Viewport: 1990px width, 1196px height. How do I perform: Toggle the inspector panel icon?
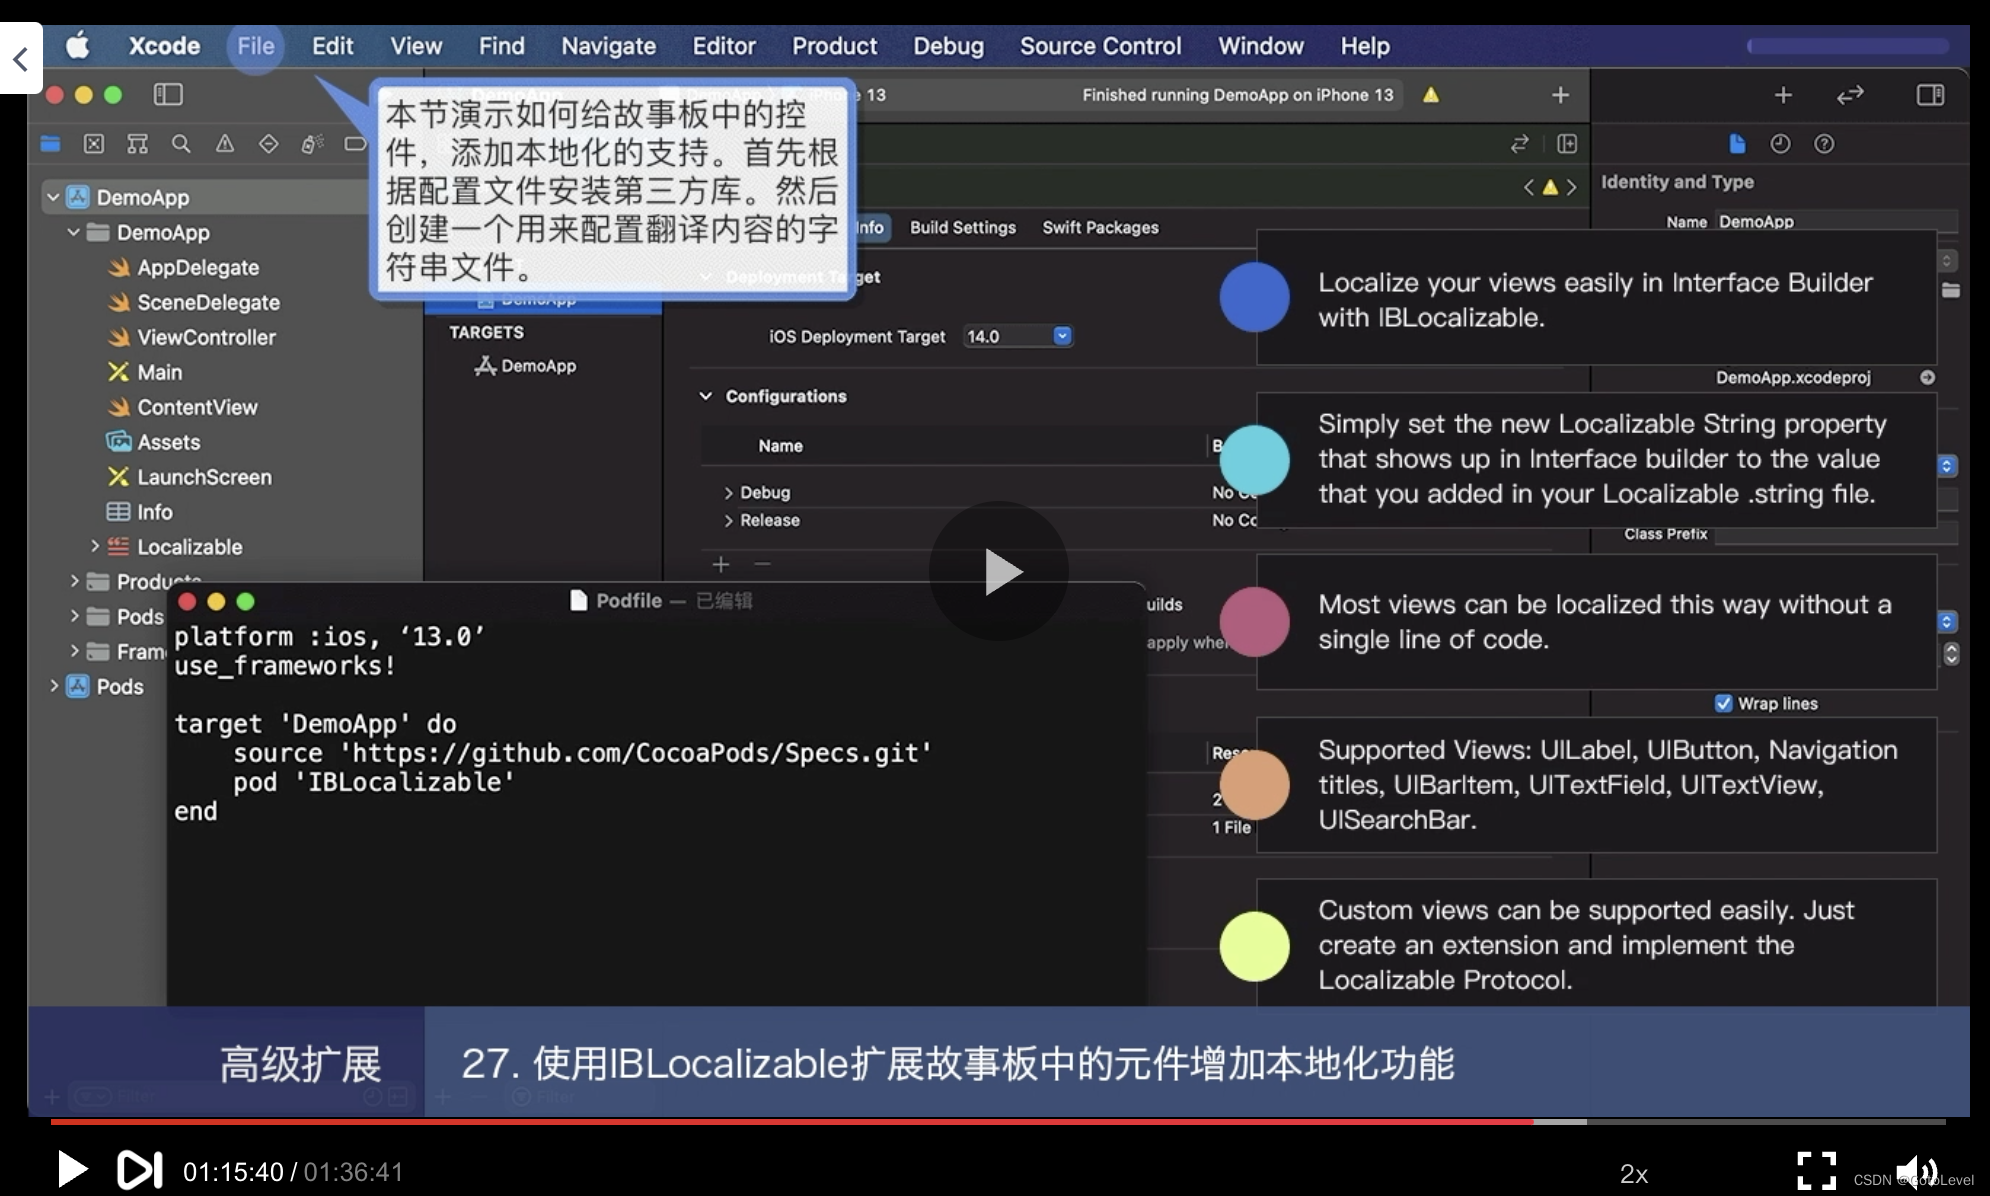pyautogui.click(x=1930, y=95)
